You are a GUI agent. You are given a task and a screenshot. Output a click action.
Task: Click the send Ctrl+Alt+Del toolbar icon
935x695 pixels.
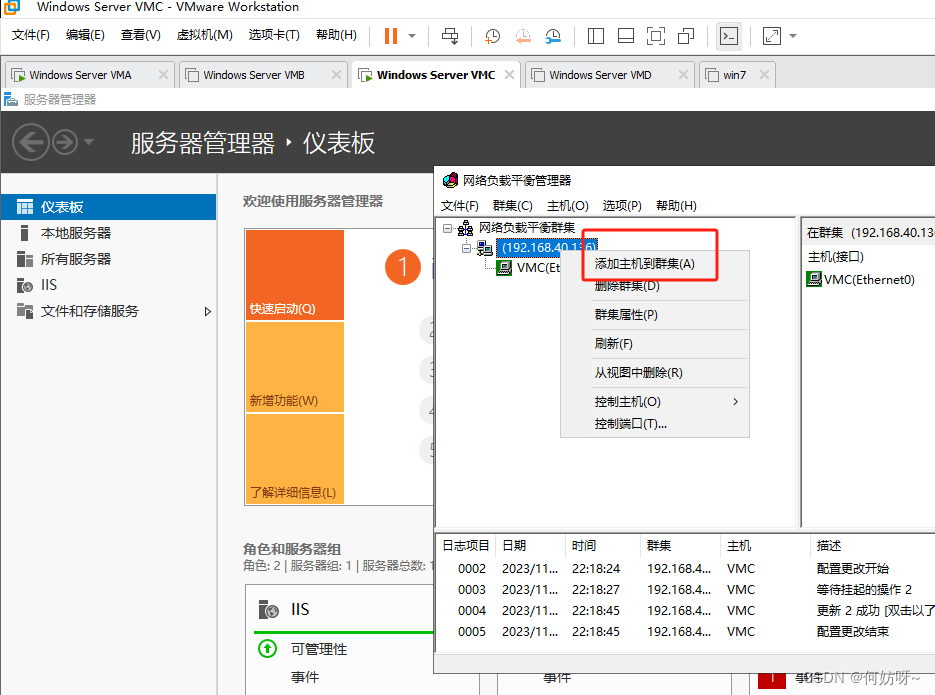pyautogui.click(x=450, y=36)
